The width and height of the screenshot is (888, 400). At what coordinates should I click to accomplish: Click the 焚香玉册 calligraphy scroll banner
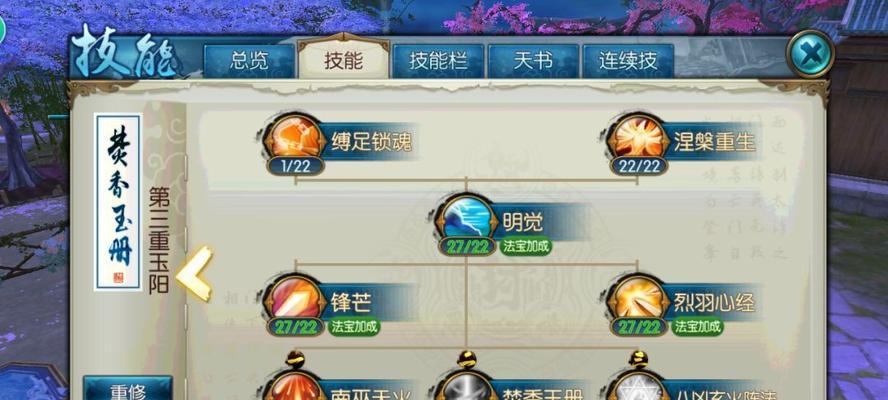click(118, 202)
